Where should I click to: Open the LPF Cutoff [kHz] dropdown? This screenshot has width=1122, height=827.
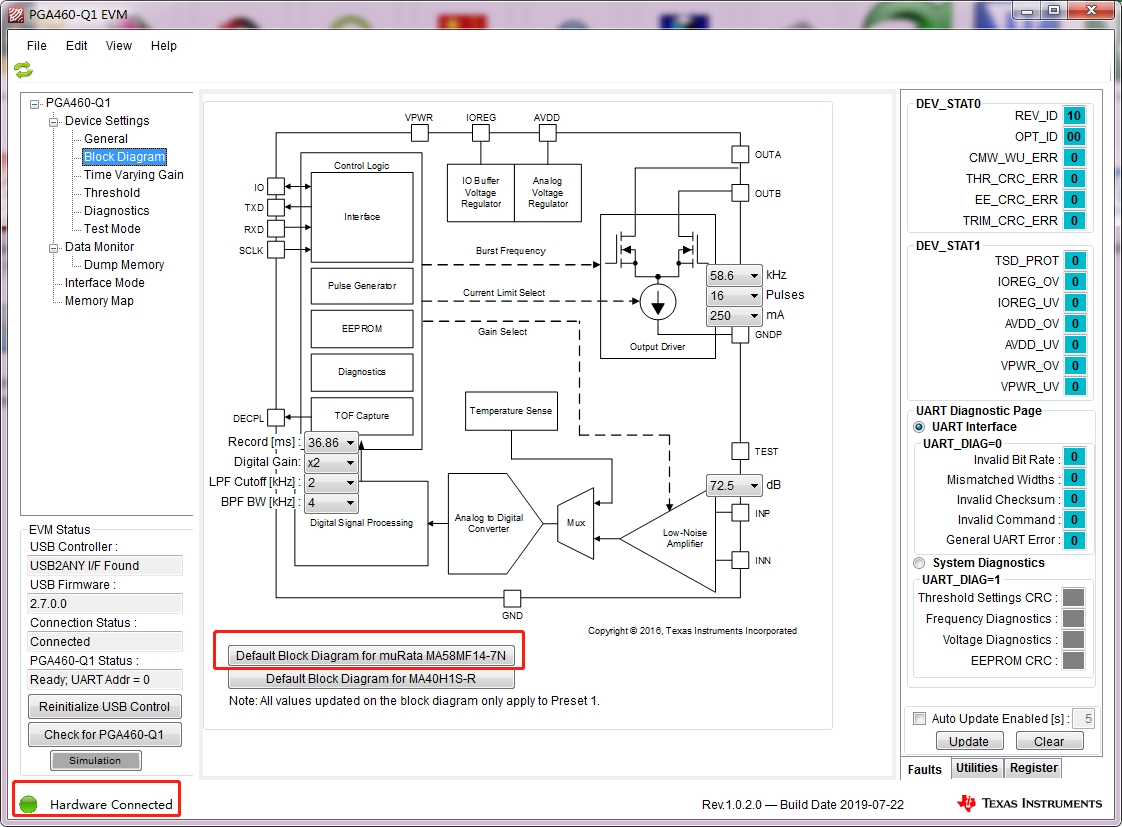point(332,483)
